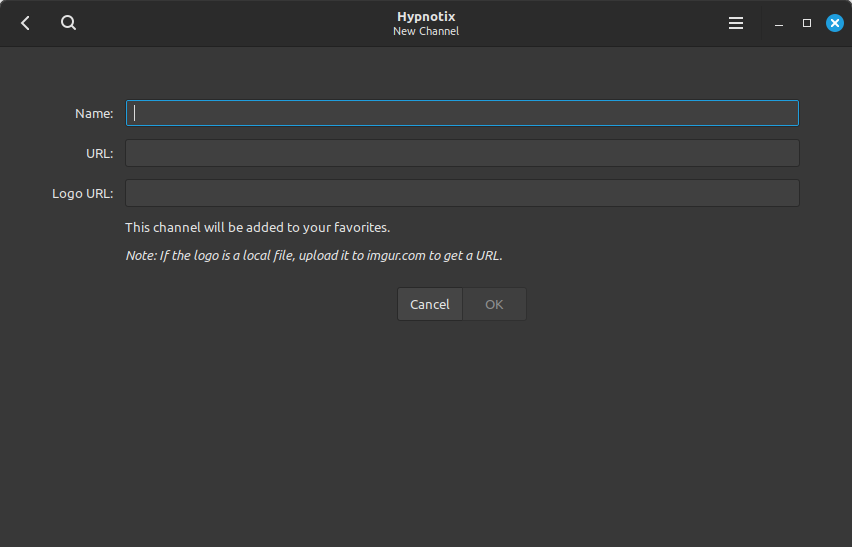The height and width of the screenshot is (547, 852).
Task: Confirm with the OK button
Action: click(494, 304)
